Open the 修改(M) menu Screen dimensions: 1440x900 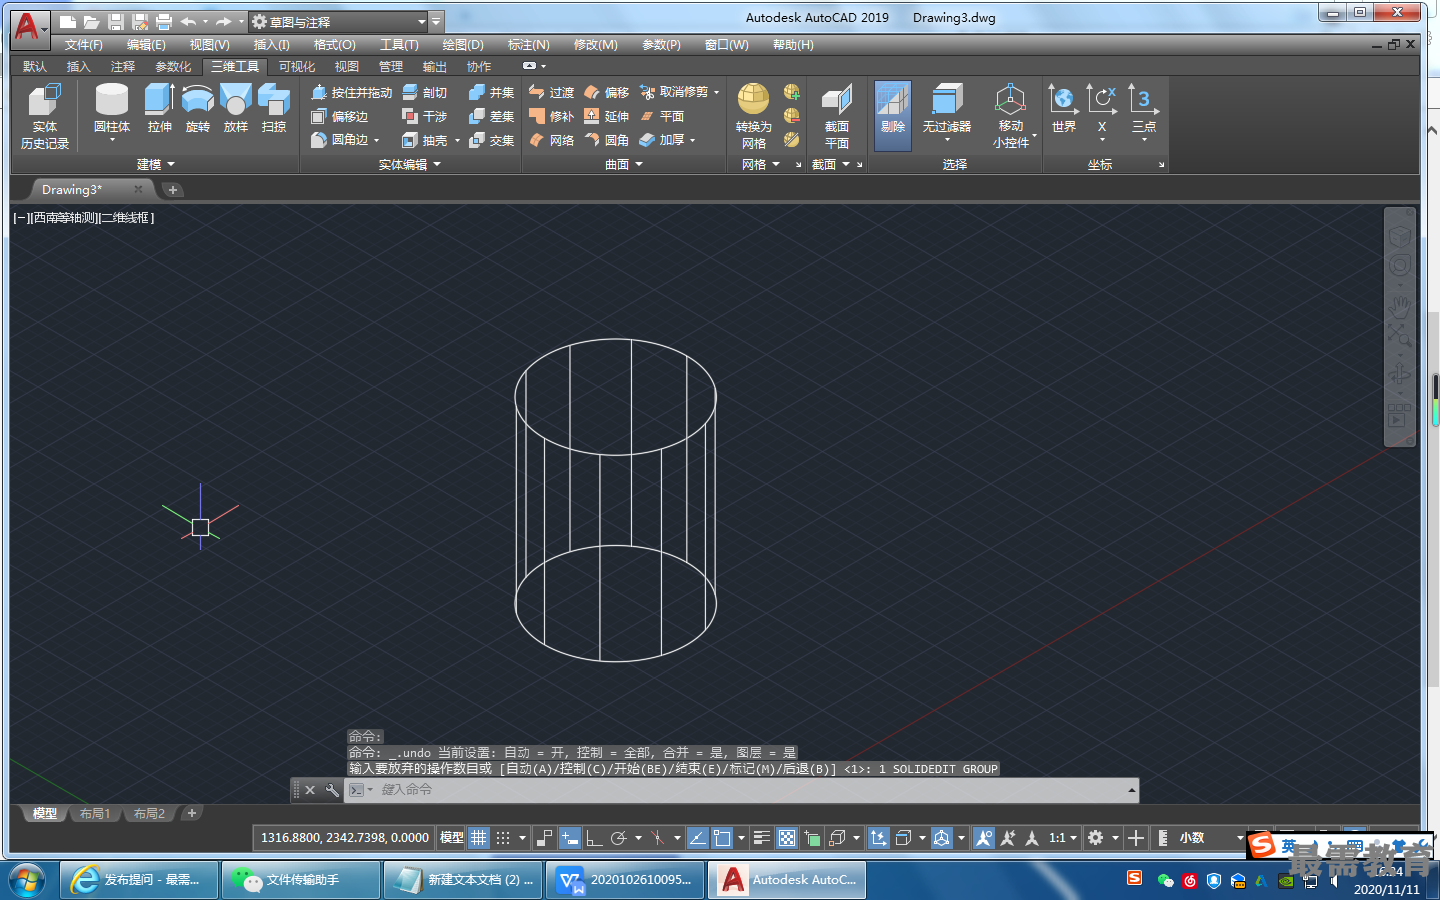(596, 45)
